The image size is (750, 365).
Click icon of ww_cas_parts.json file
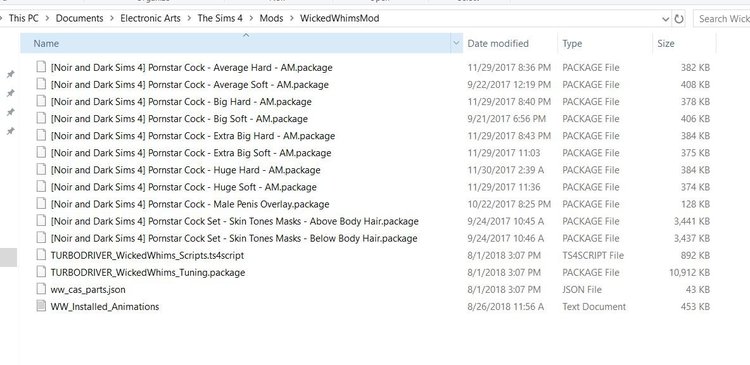[x=42, y=289]
